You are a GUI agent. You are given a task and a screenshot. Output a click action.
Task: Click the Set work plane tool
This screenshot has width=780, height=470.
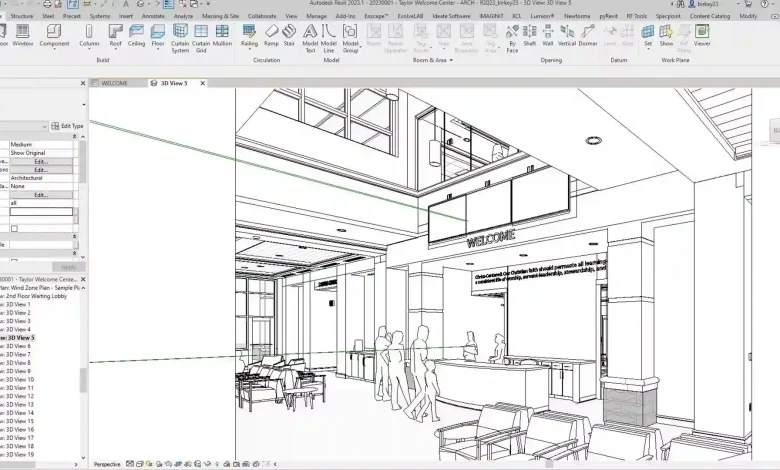point(648,35)
